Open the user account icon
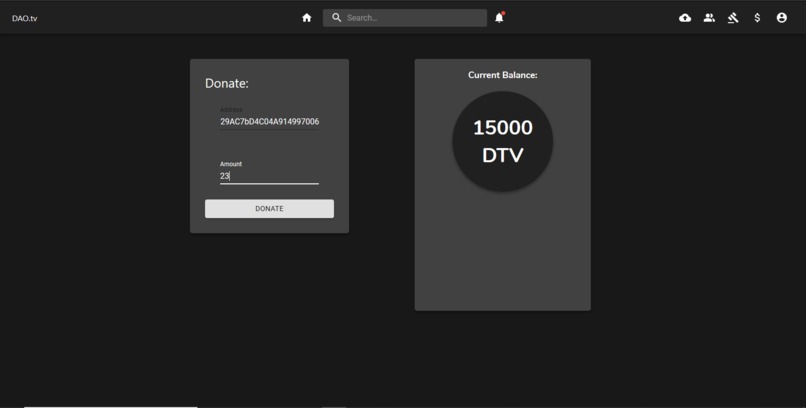Image resolution: width=806 pixels, height=408 pixels. pyautogui.click(x=781, y=18)
